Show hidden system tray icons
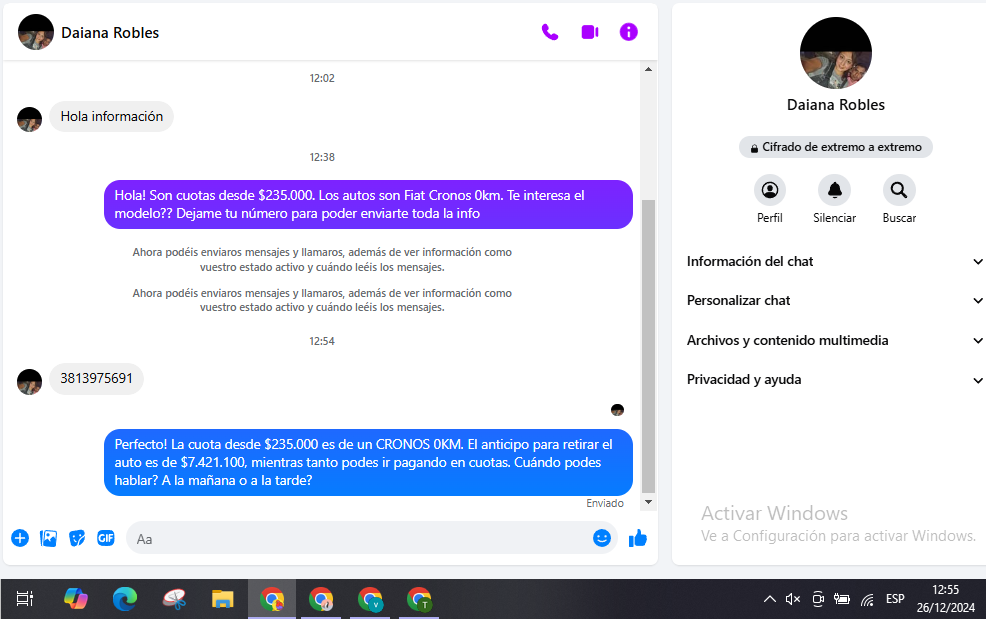The width and height of the screenshot is (986, 619). click(770, 599)
